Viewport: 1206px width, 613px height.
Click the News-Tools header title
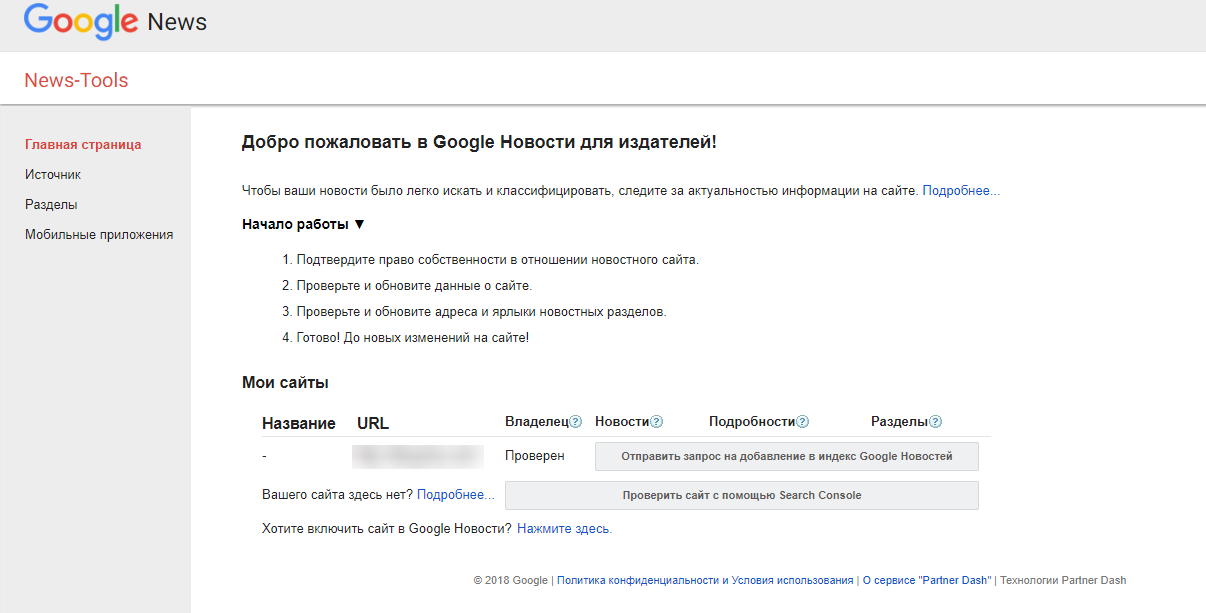[x=76, y=81]
